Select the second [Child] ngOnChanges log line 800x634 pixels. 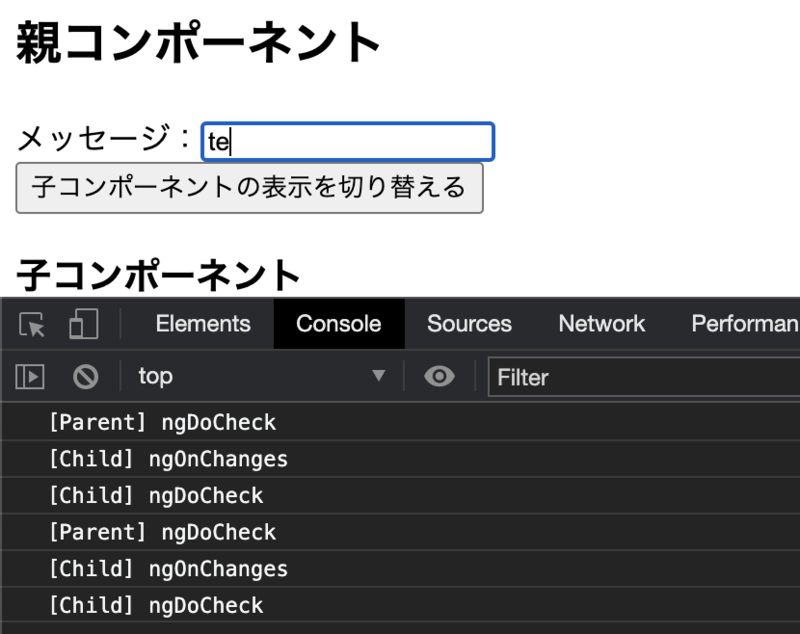pos(400,569)
